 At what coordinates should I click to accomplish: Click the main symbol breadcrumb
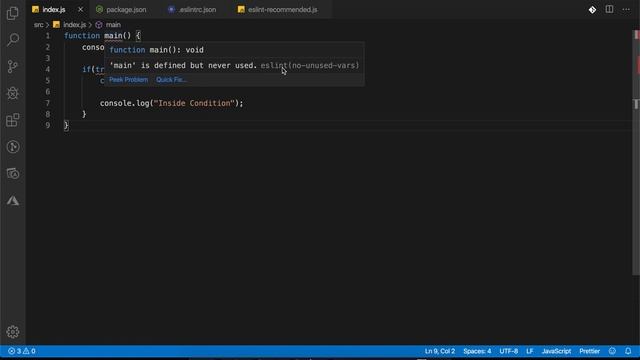click(x=113, y=25)
